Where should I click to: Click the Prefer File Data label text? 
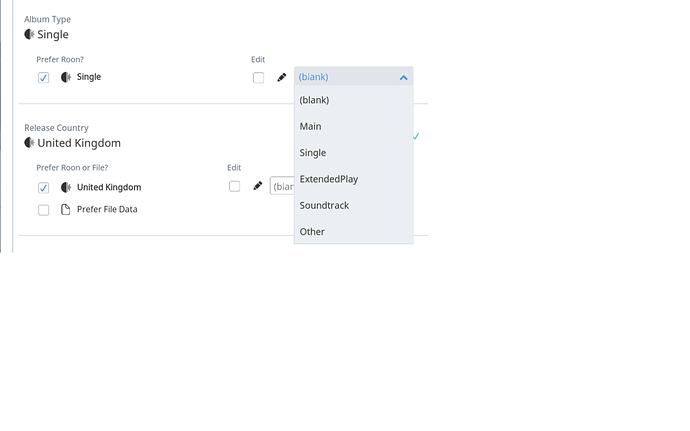[107, 210]
